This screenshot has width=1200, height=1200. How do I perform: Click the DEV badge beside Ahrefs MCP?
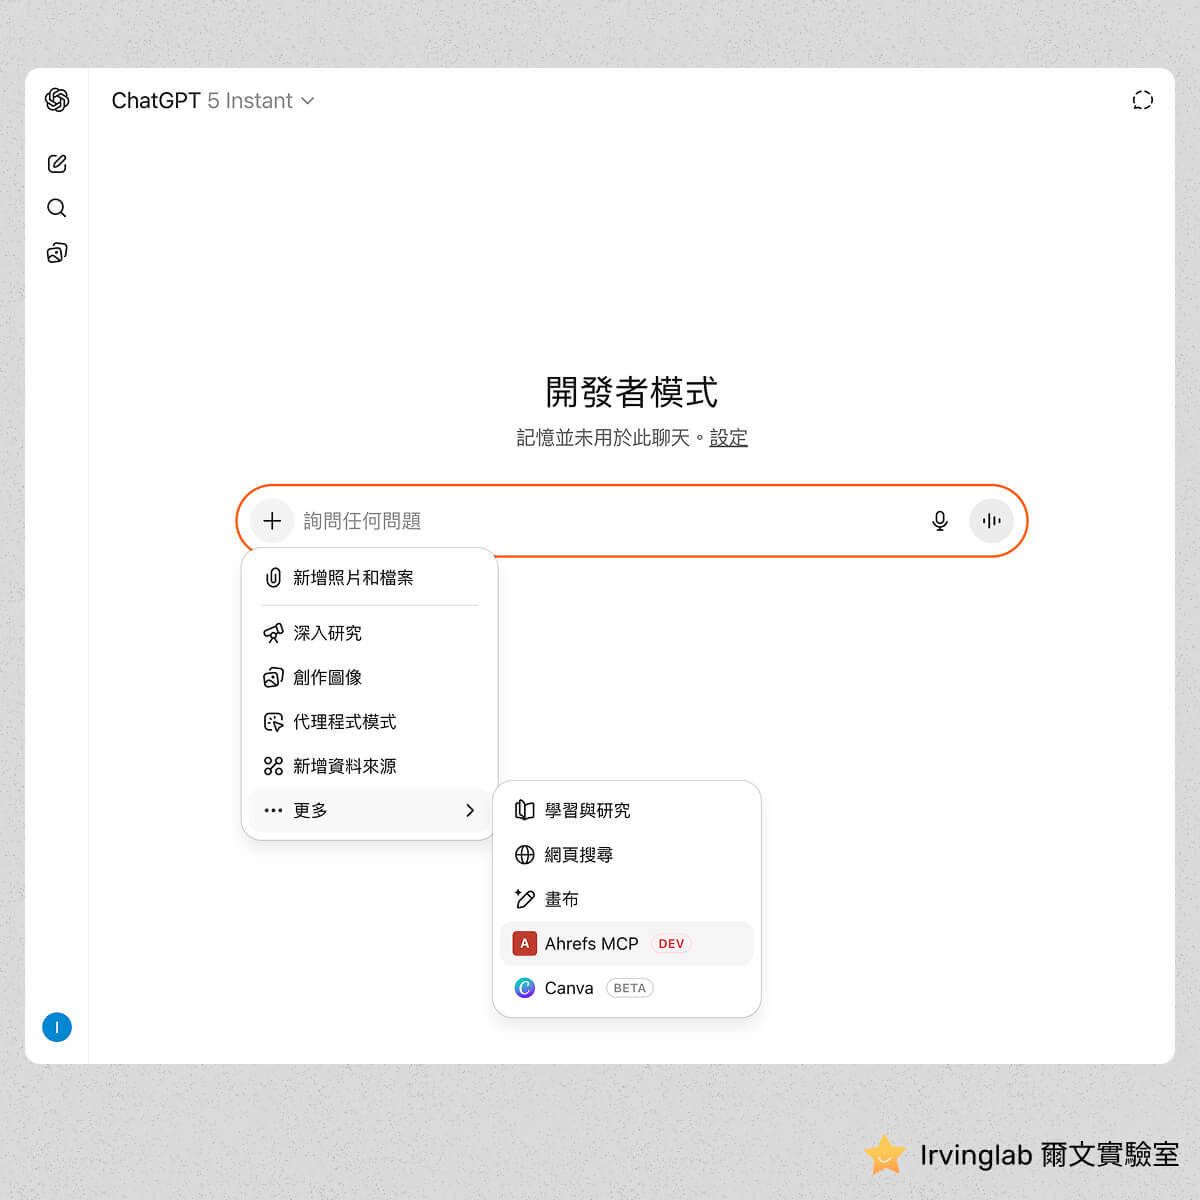pyautogui.click(x=671, y=944)
